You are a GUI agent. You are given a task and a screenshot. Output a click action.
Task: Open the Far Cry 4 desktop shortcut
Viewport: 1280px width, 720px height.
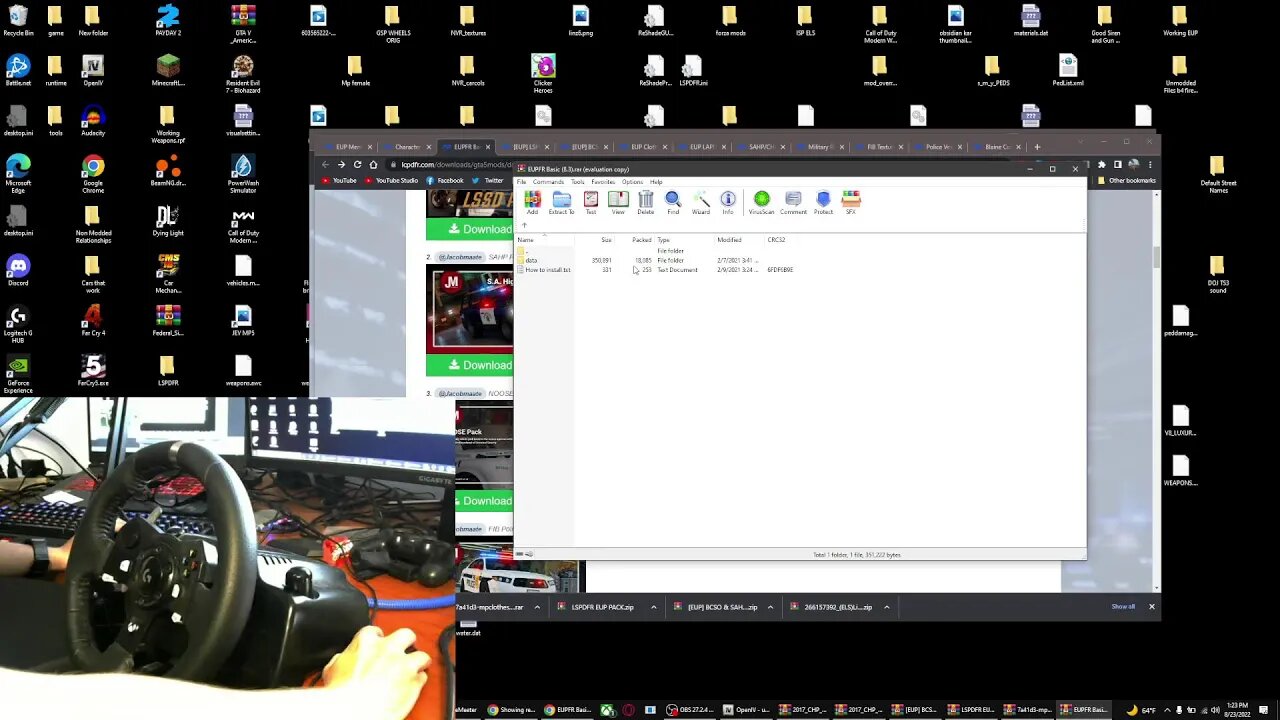tap(93, 321)
